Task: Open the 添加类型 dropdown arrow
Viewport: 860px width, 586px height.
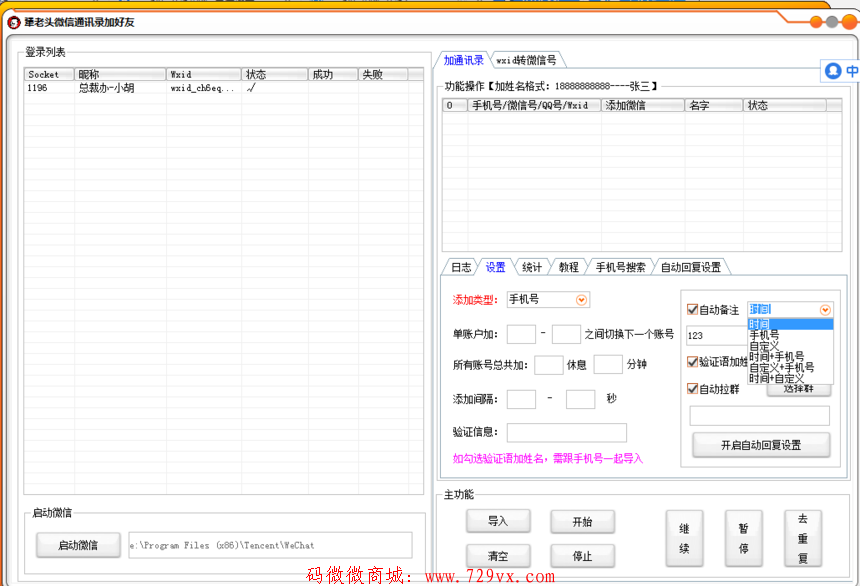Action: [581, 300]
